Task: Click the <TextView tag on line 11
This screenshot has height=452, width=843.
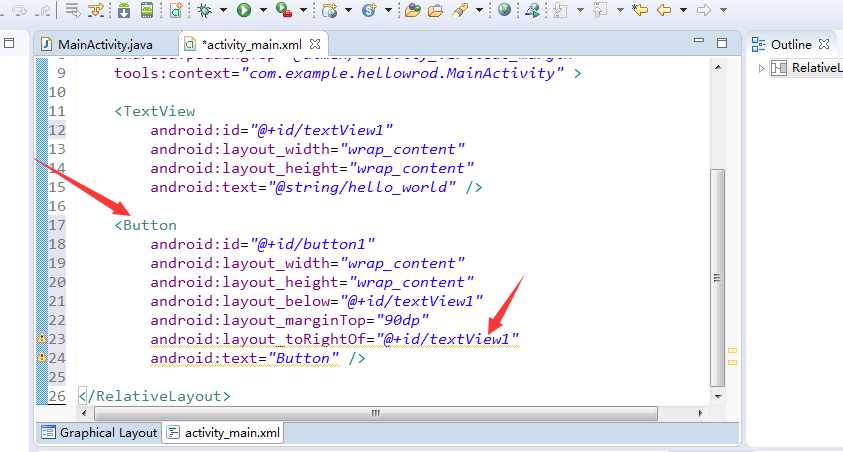Action: tap(154, 111)
